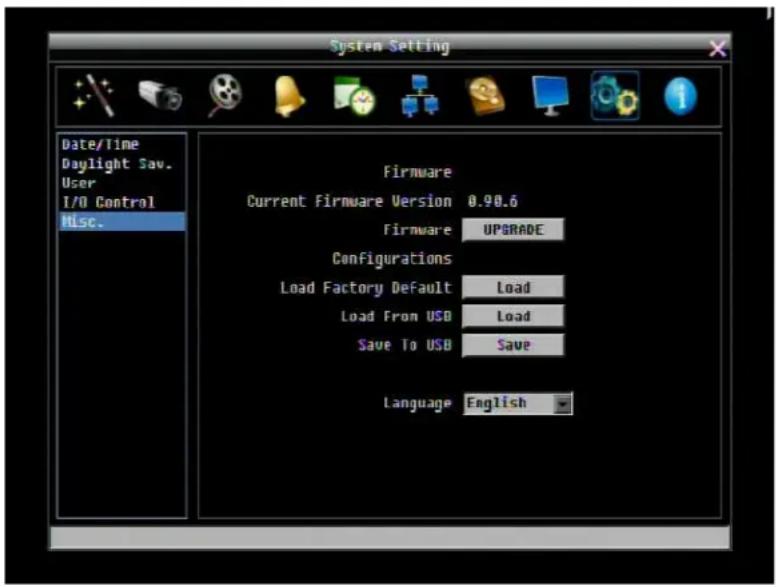The image size is (776, 587).
Task: Select I/O Control in the side menu
Action: pos(122,202)
